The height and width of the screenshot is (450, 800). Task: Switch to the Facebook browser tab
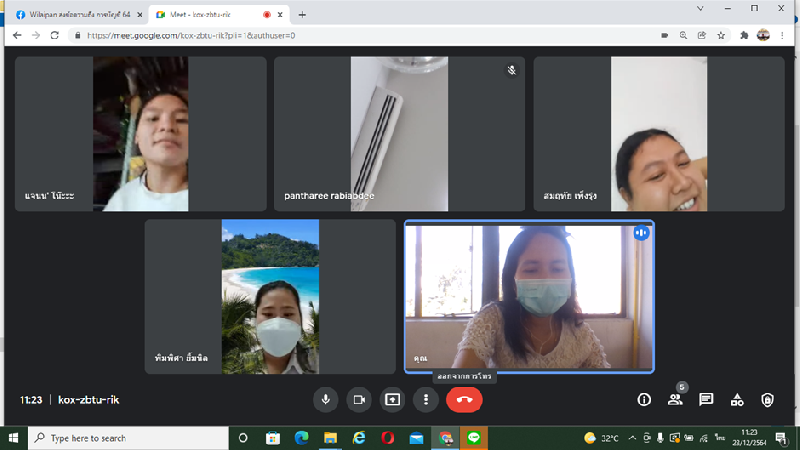point(73,15)
